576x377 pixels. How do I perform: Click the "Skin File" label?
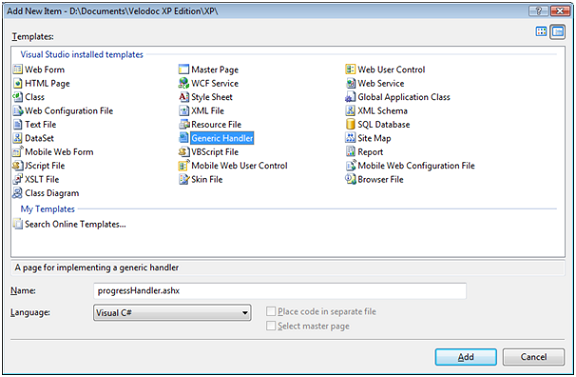click(x=207, y=179)
